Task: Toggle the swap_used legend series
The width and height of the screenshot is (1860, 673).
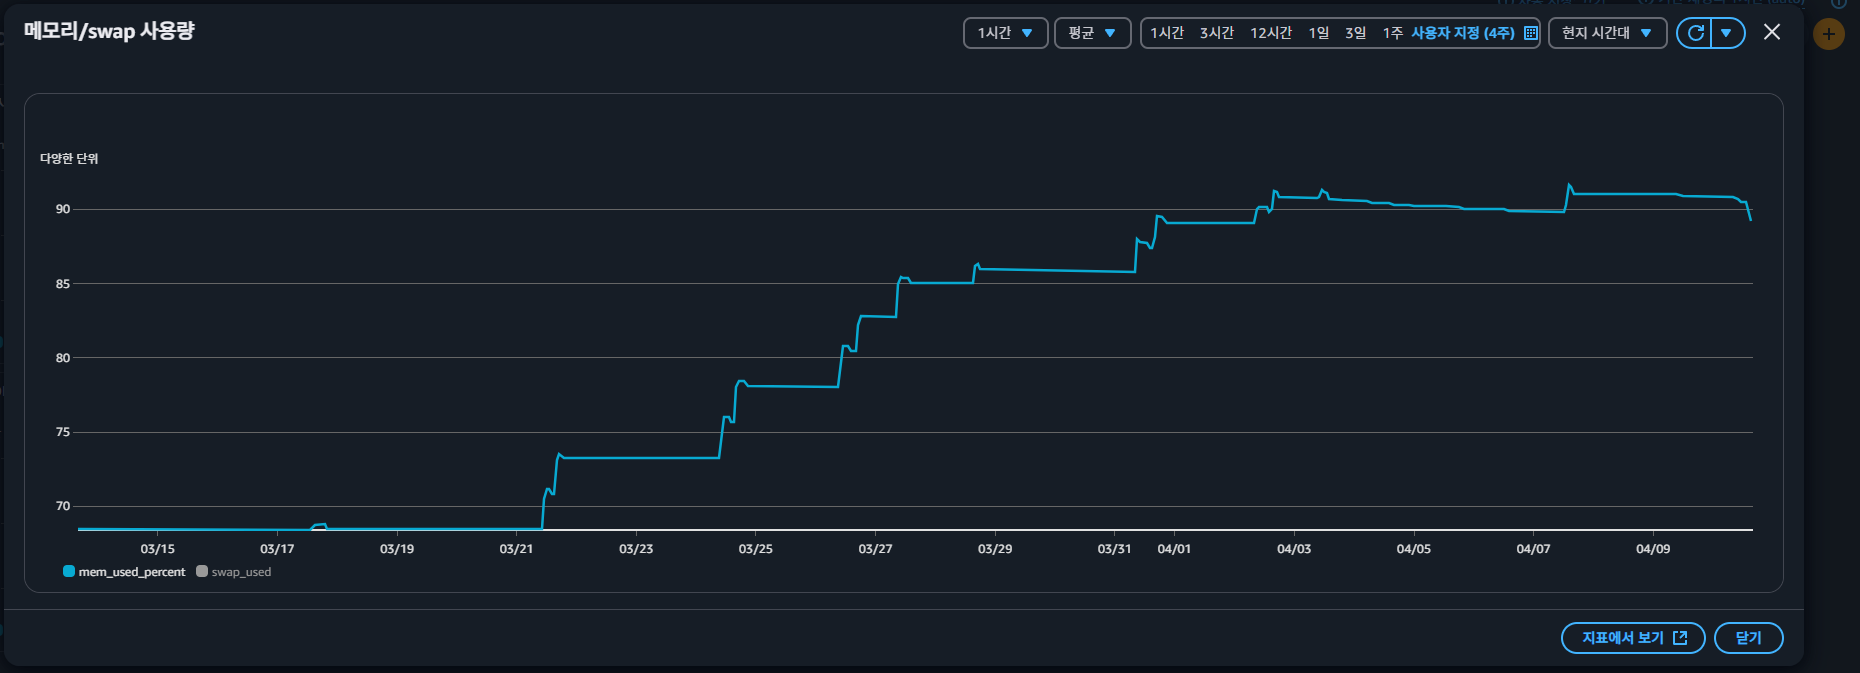Action: tap(234, 572)
